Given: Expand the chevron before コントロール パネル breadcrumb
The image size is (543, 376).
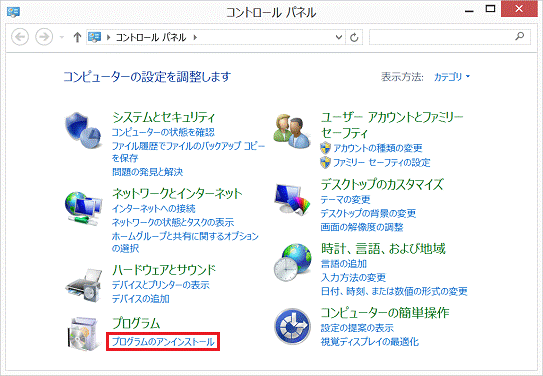Looking at the screenshot, I should point(108,37).
